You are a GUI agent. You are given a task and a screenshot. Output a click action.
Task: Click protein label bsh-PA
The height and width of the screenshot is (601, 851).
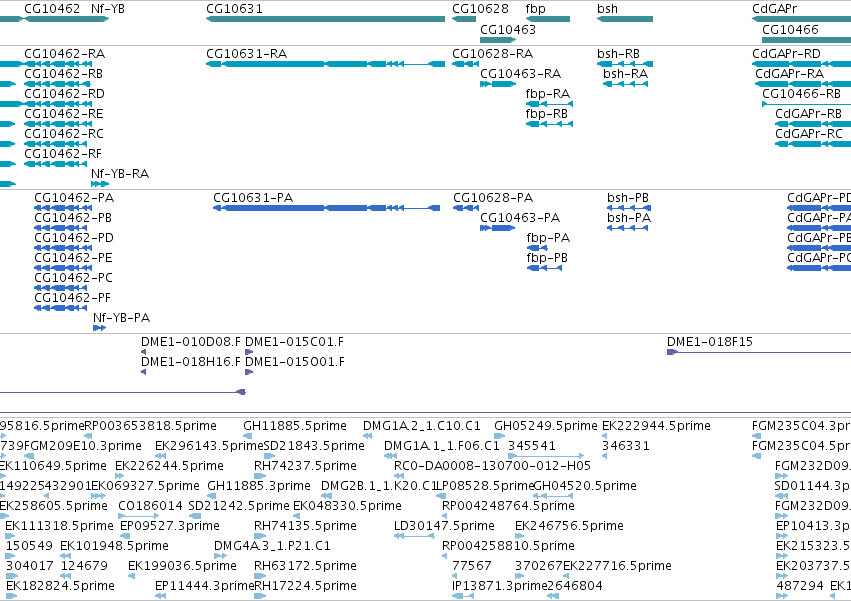pos(629,218)
